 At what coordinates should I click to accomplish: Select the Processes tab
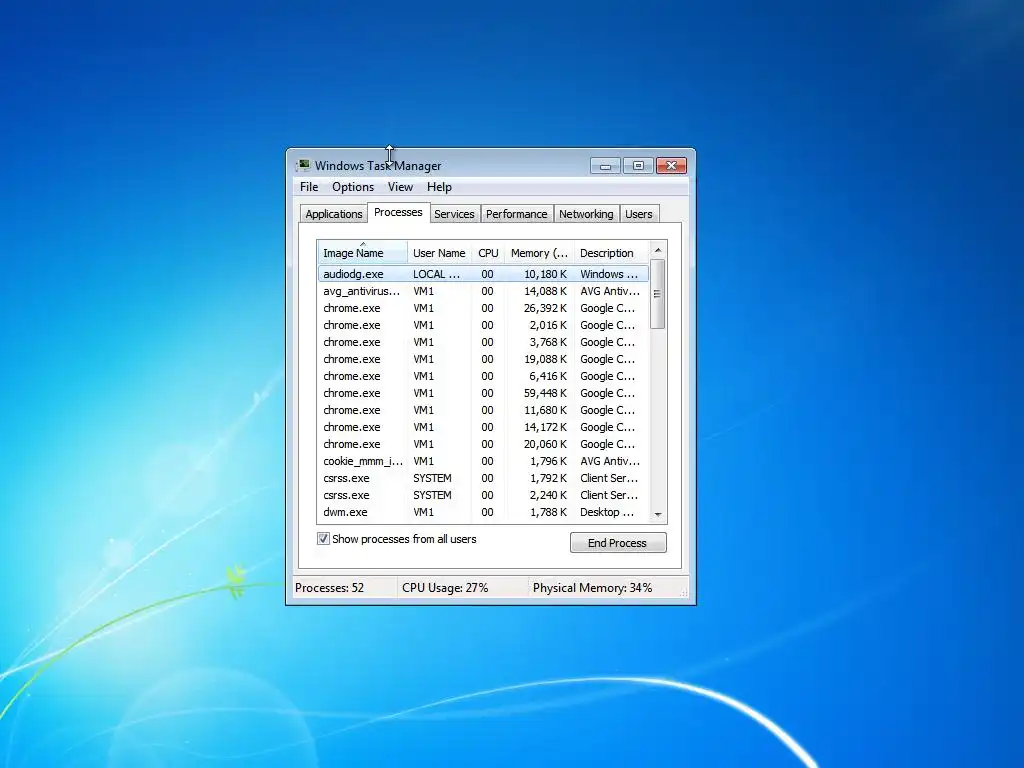click(x=398, y=212)
